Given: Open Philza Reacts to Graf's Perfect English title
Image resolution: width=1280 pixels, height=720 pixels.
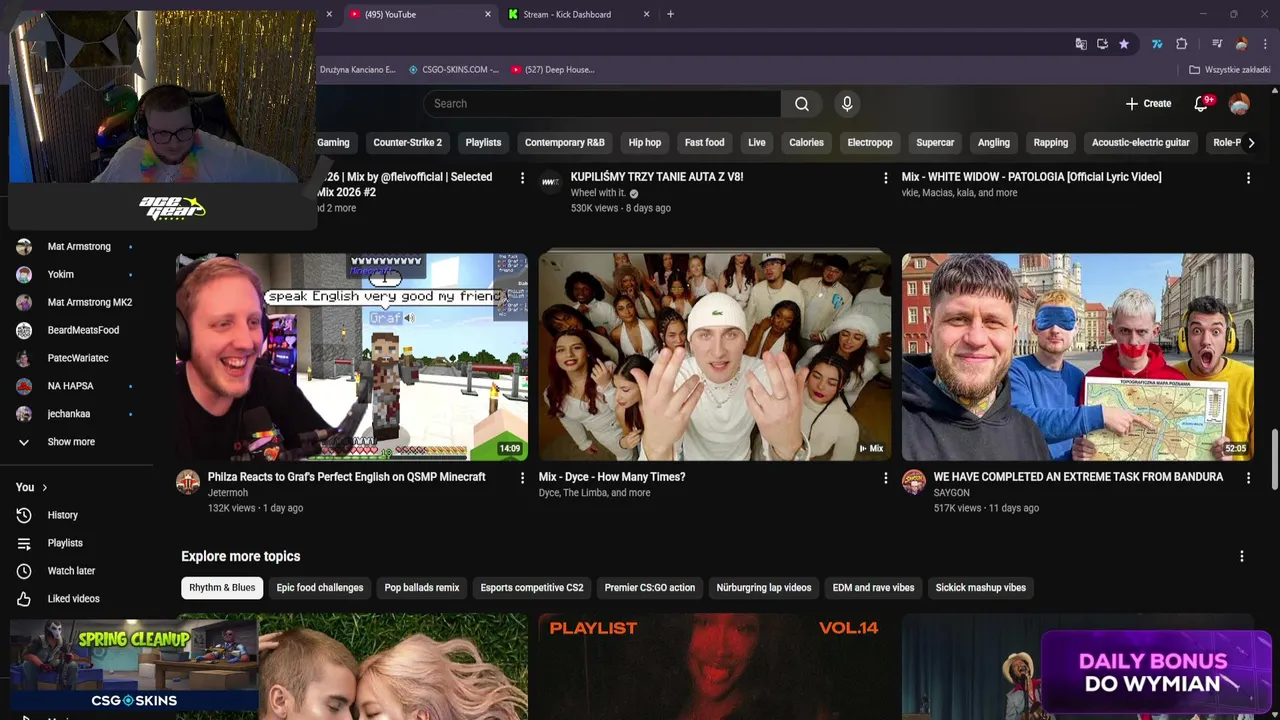Looking at the screenshot, I should click(346, 477).
